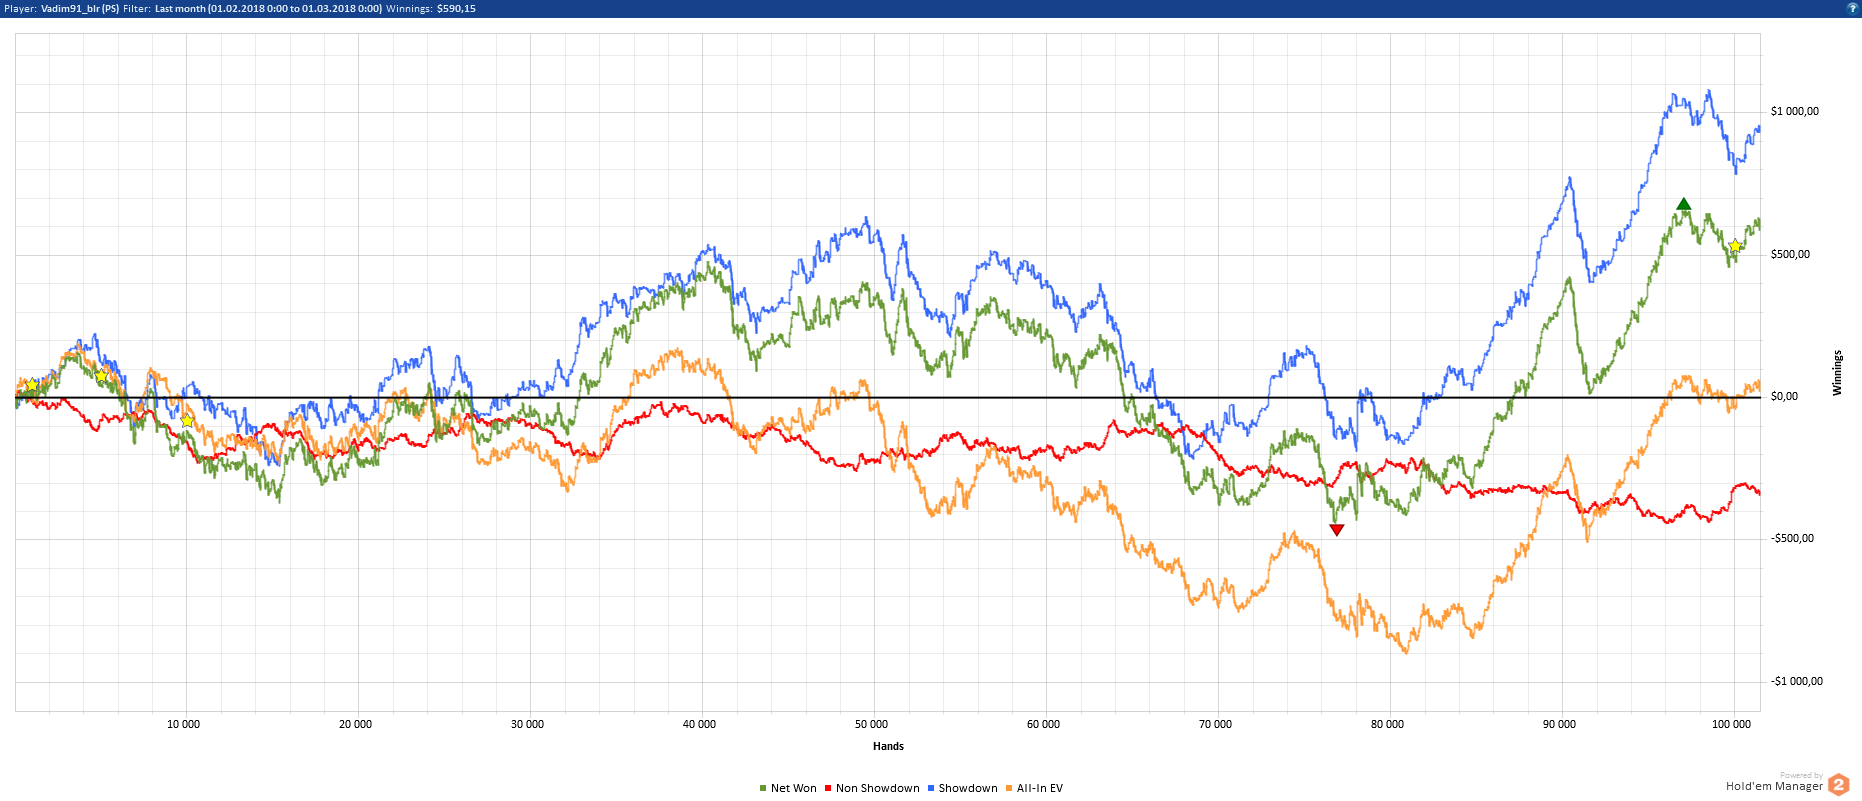Click the winnings total "$590,15" in header
The image size is (1862, 801).
tap(456, 9)
